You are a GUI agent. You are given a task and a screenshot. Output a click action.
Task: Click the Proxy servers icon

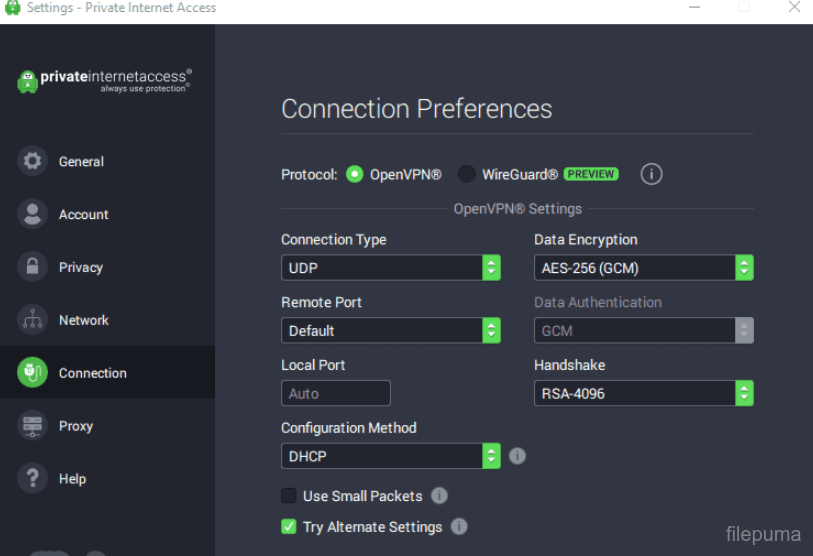[33, 426]
